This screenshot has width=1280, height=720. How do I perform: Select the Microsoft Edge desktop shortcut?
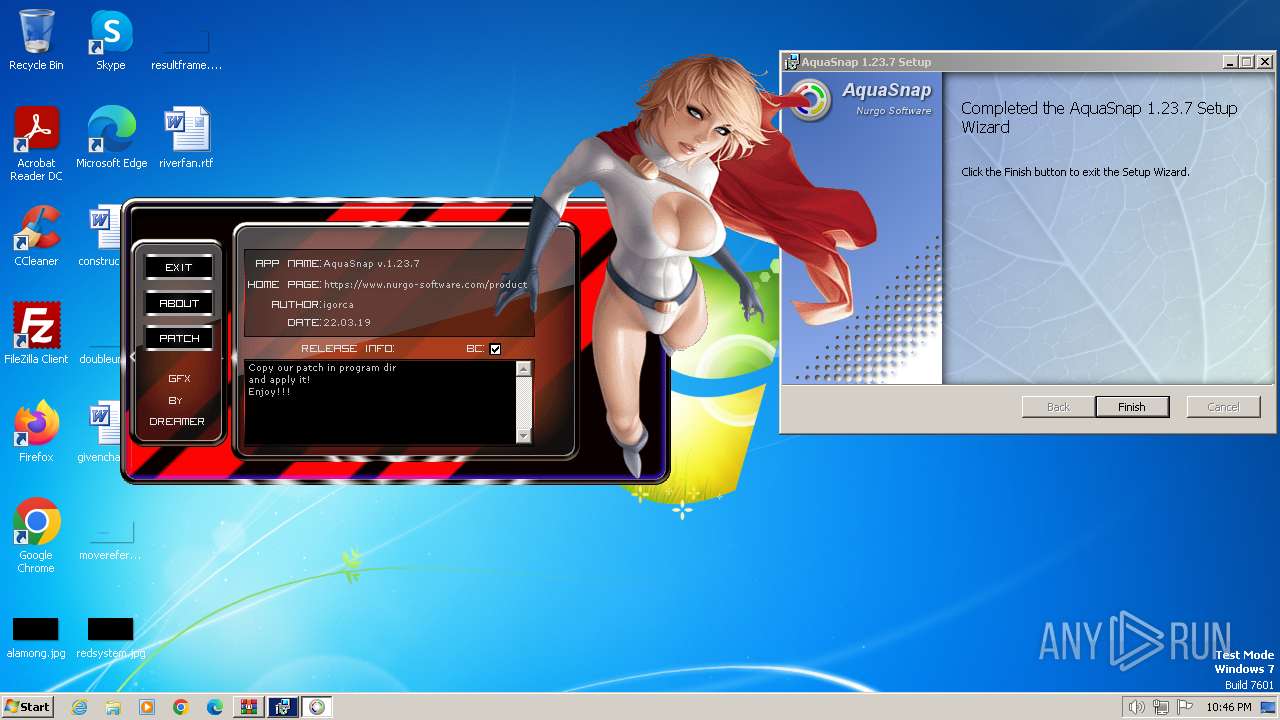pos(111,138)
